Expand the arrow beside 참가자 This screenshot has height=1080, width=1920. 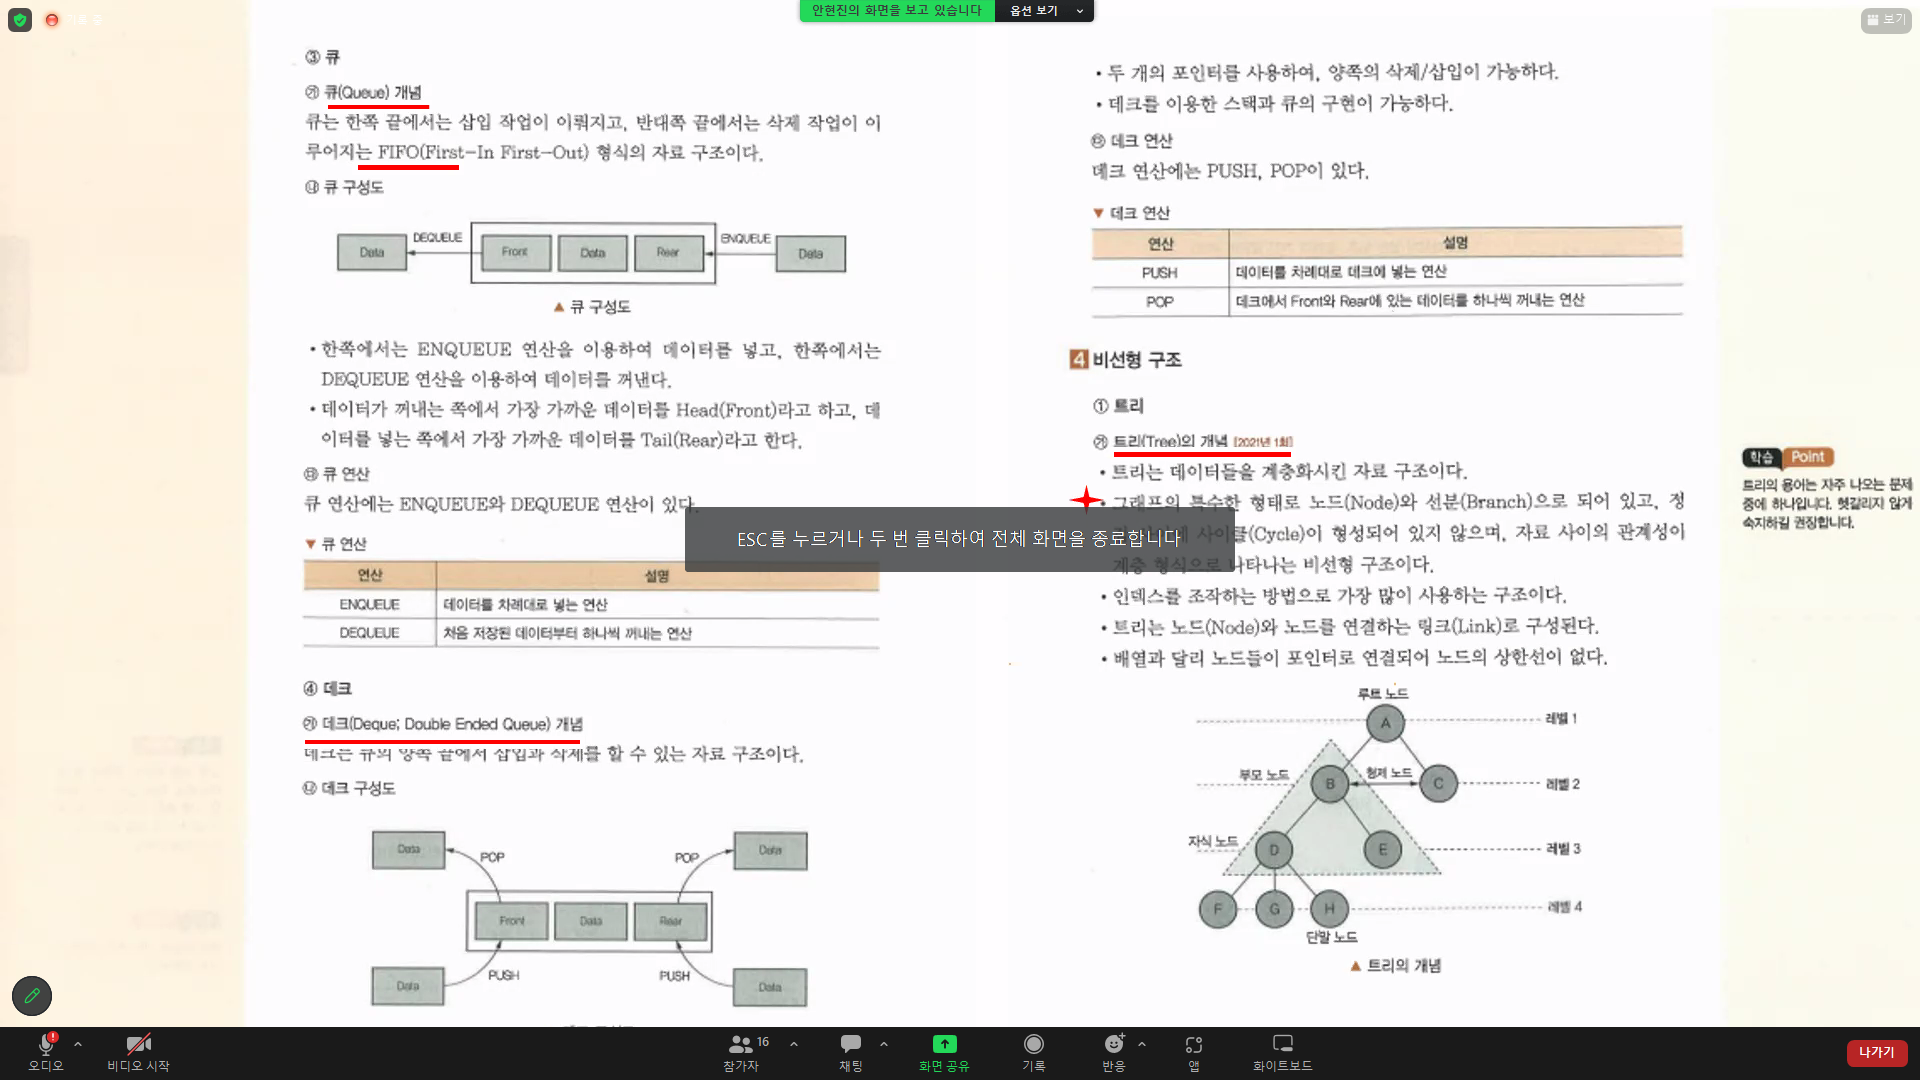794,1043
